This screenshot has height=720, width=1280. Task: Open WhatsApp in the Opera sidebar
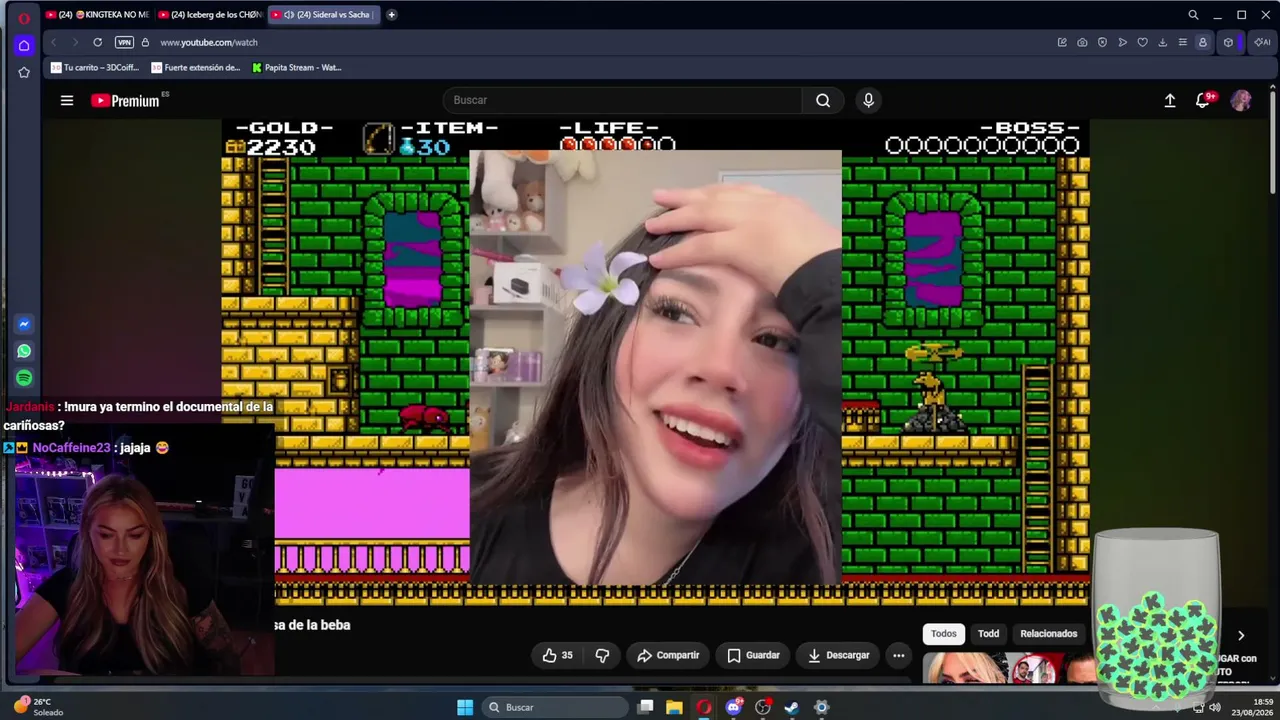point(24,351)
